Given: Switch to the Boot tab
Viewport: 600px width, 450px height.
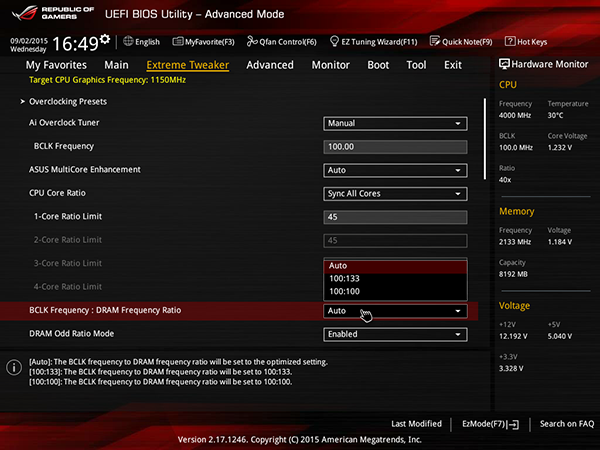Looking at the screenshot, I should pos(378,65).
